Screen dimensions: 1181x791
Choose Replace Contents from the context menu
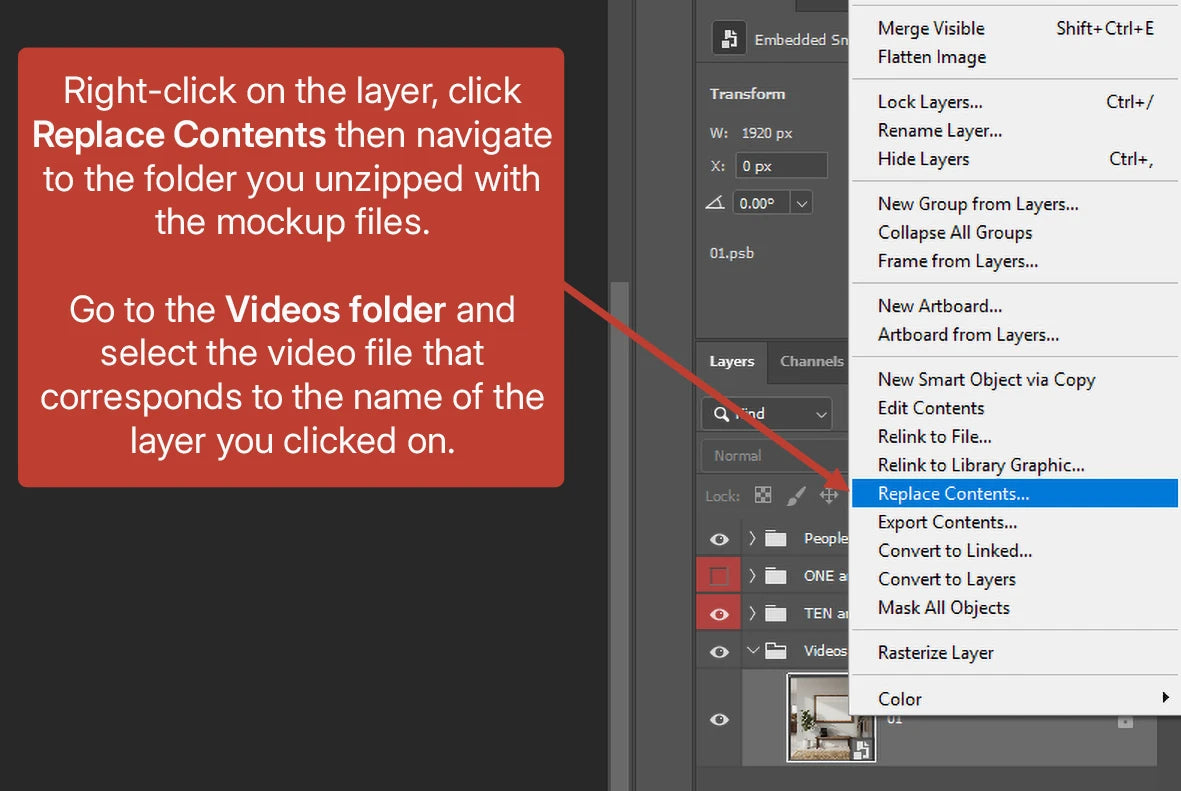(x=953, y=493)
